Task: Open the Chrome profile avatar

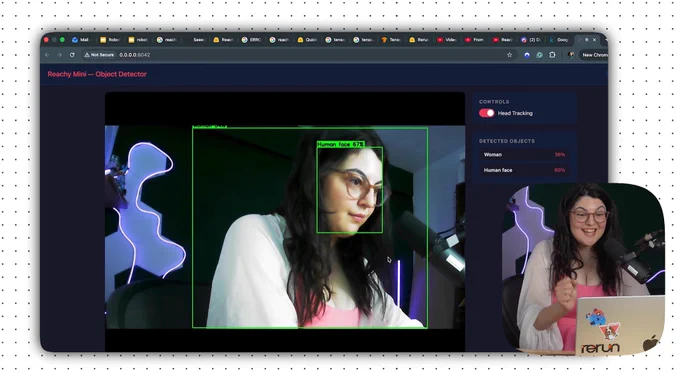Action: 571,55
